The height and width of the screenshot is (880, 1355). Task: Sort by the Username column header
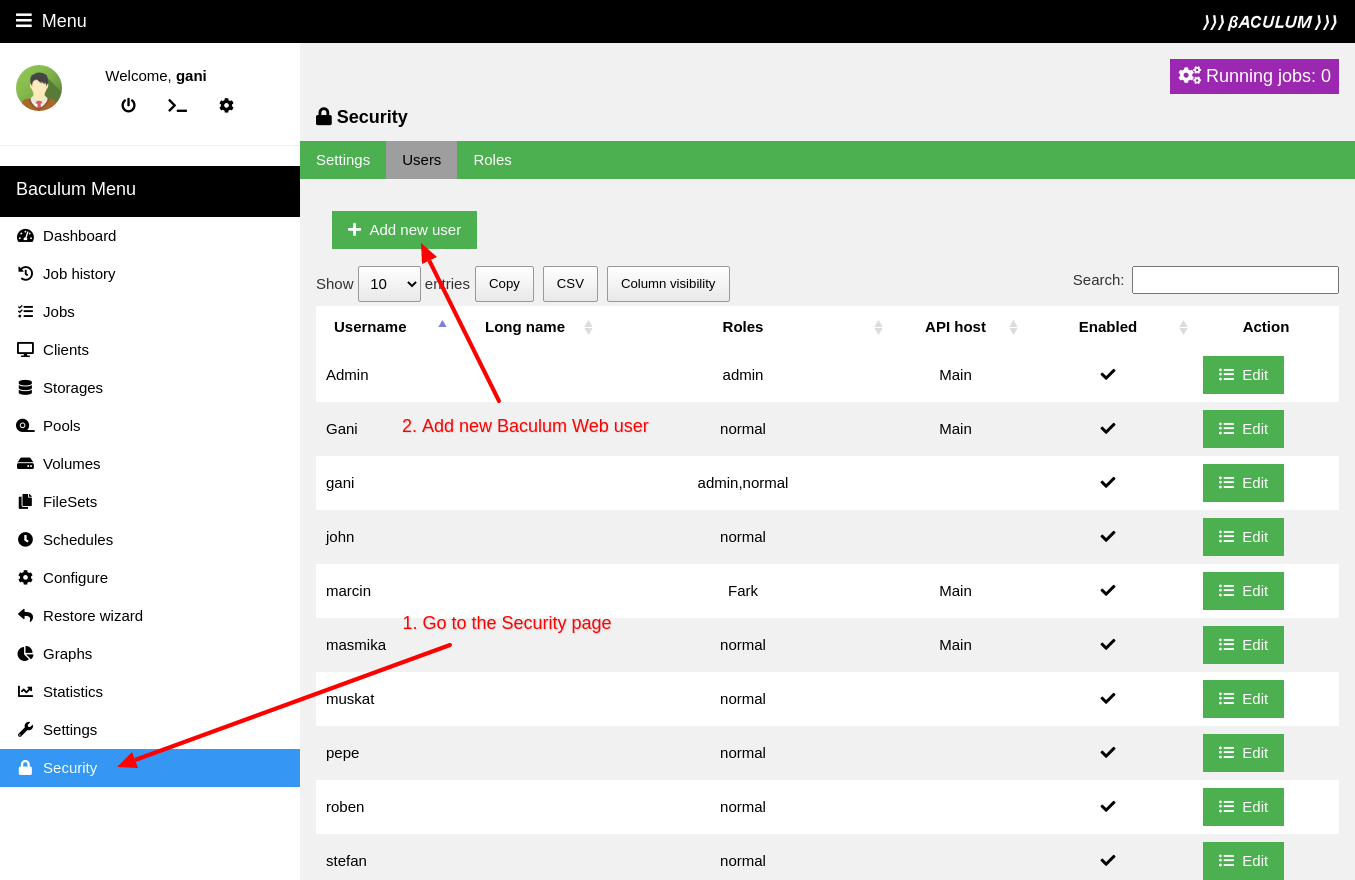386,327
